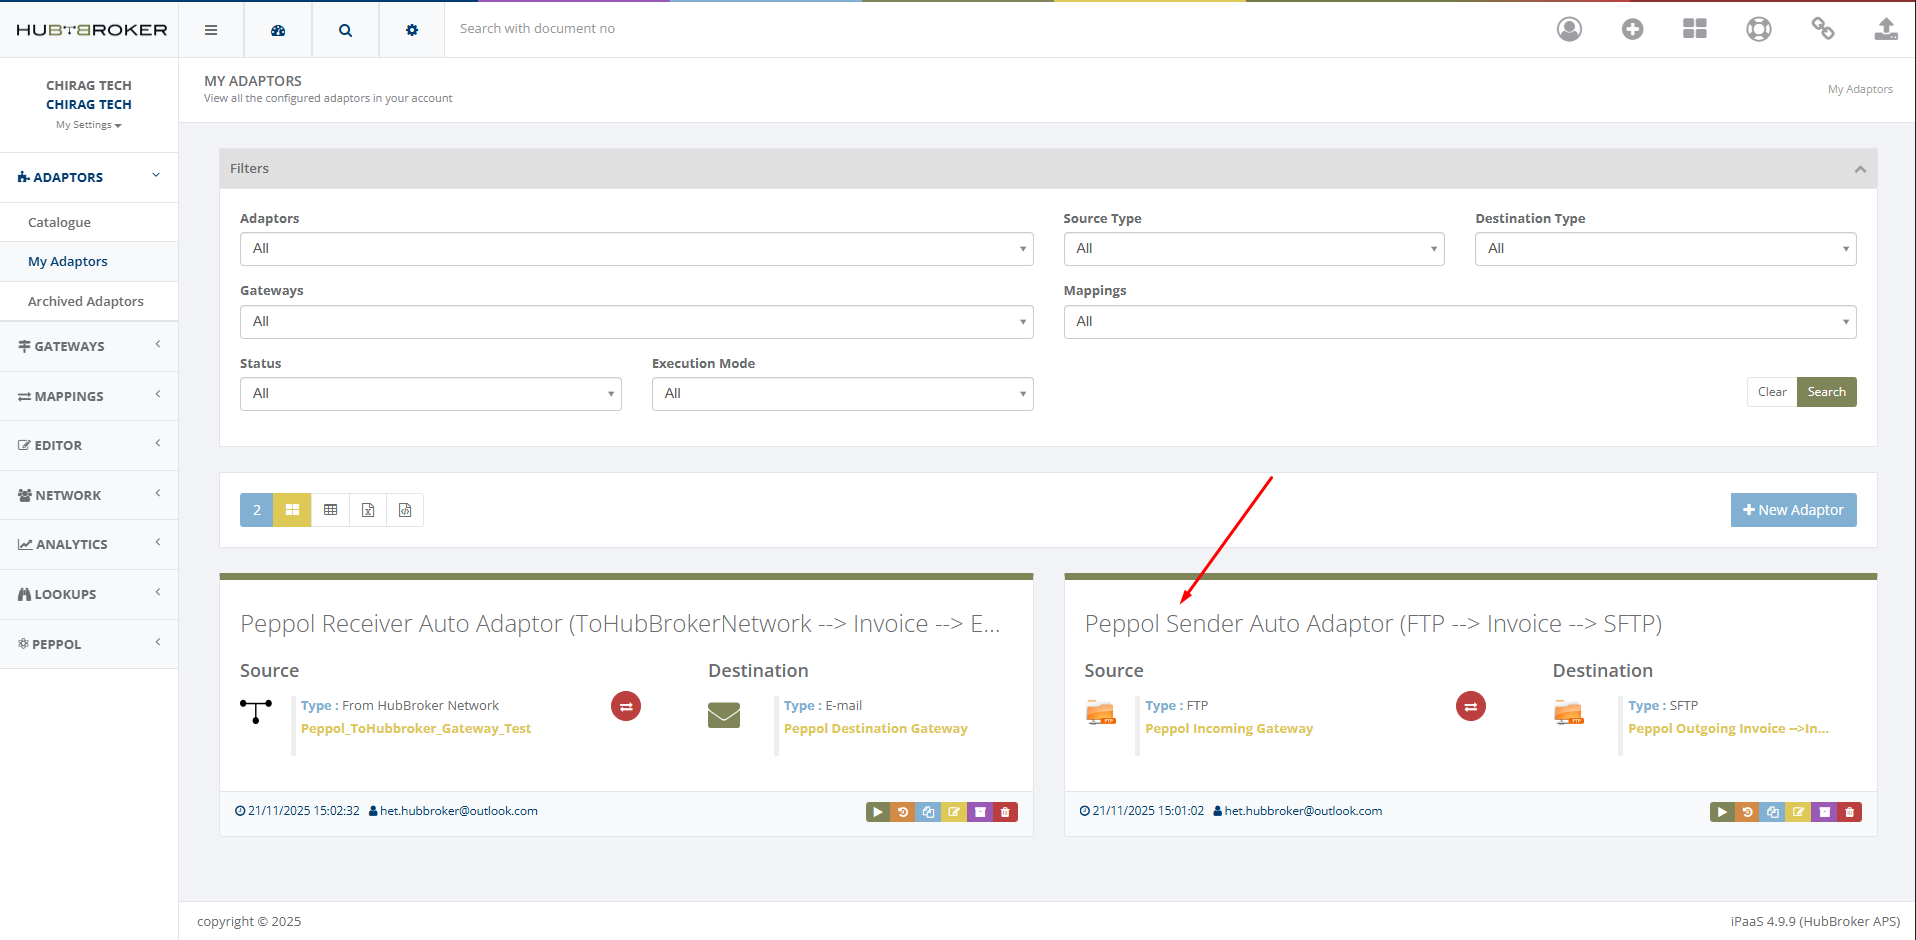Expand the GATEWAYS sidebar section
Screen dimensions: 1916x940
point(88,346)
